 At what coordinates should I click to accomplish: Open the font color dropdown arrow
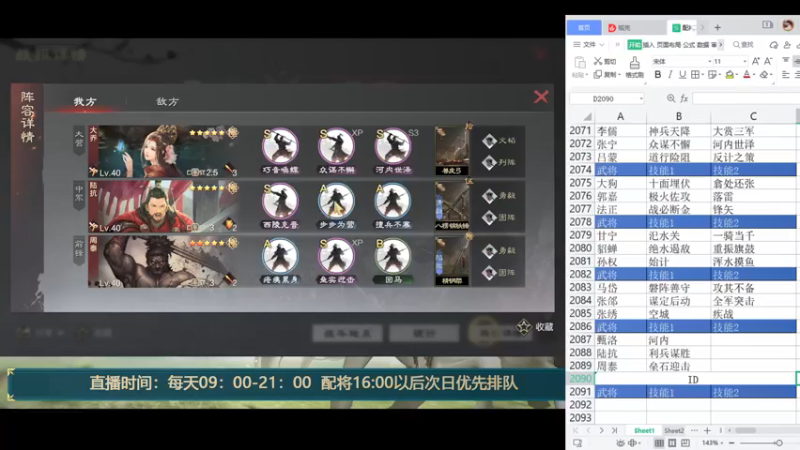coord(754,76)
